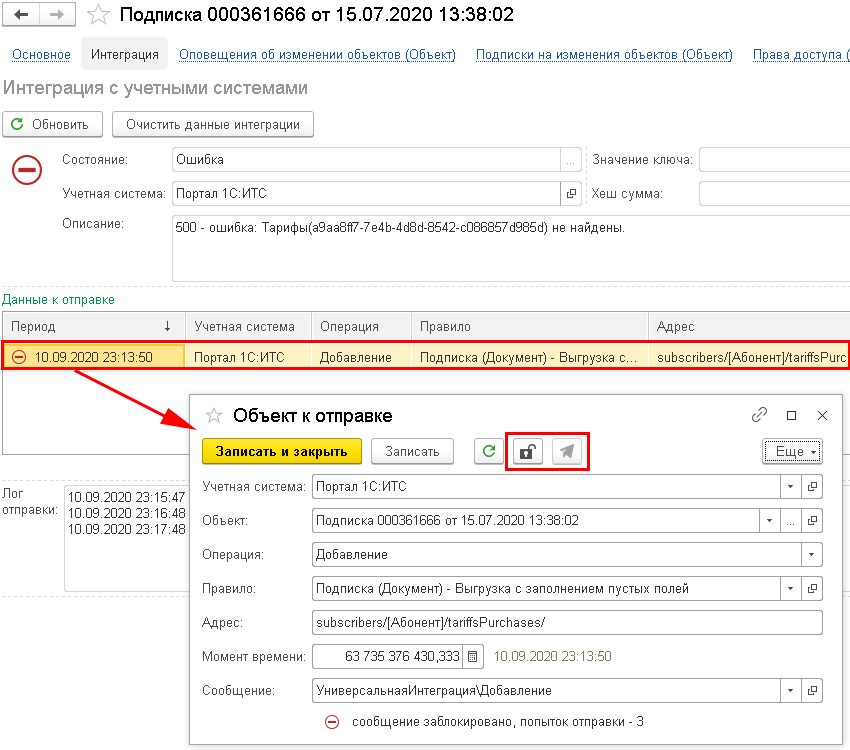
Task: Click Записать и закрыть button
Action: pos(281,451)
